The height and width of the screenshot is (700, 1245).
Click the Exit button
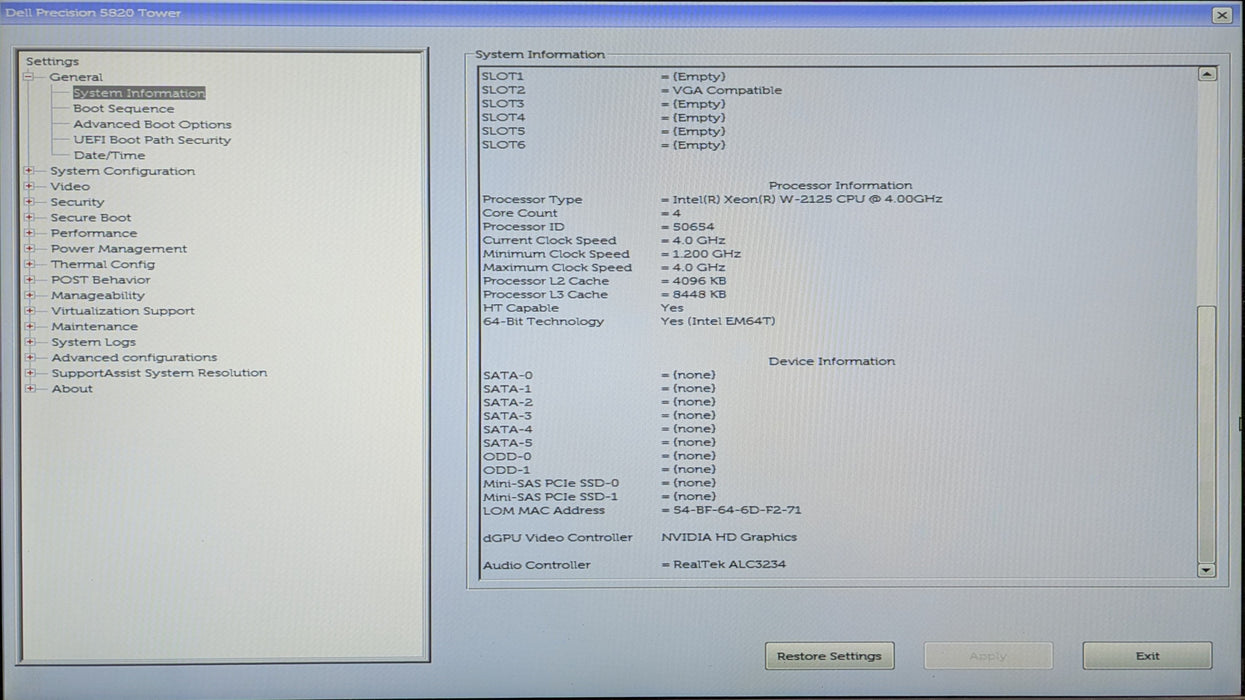[x=1147, y=656]
